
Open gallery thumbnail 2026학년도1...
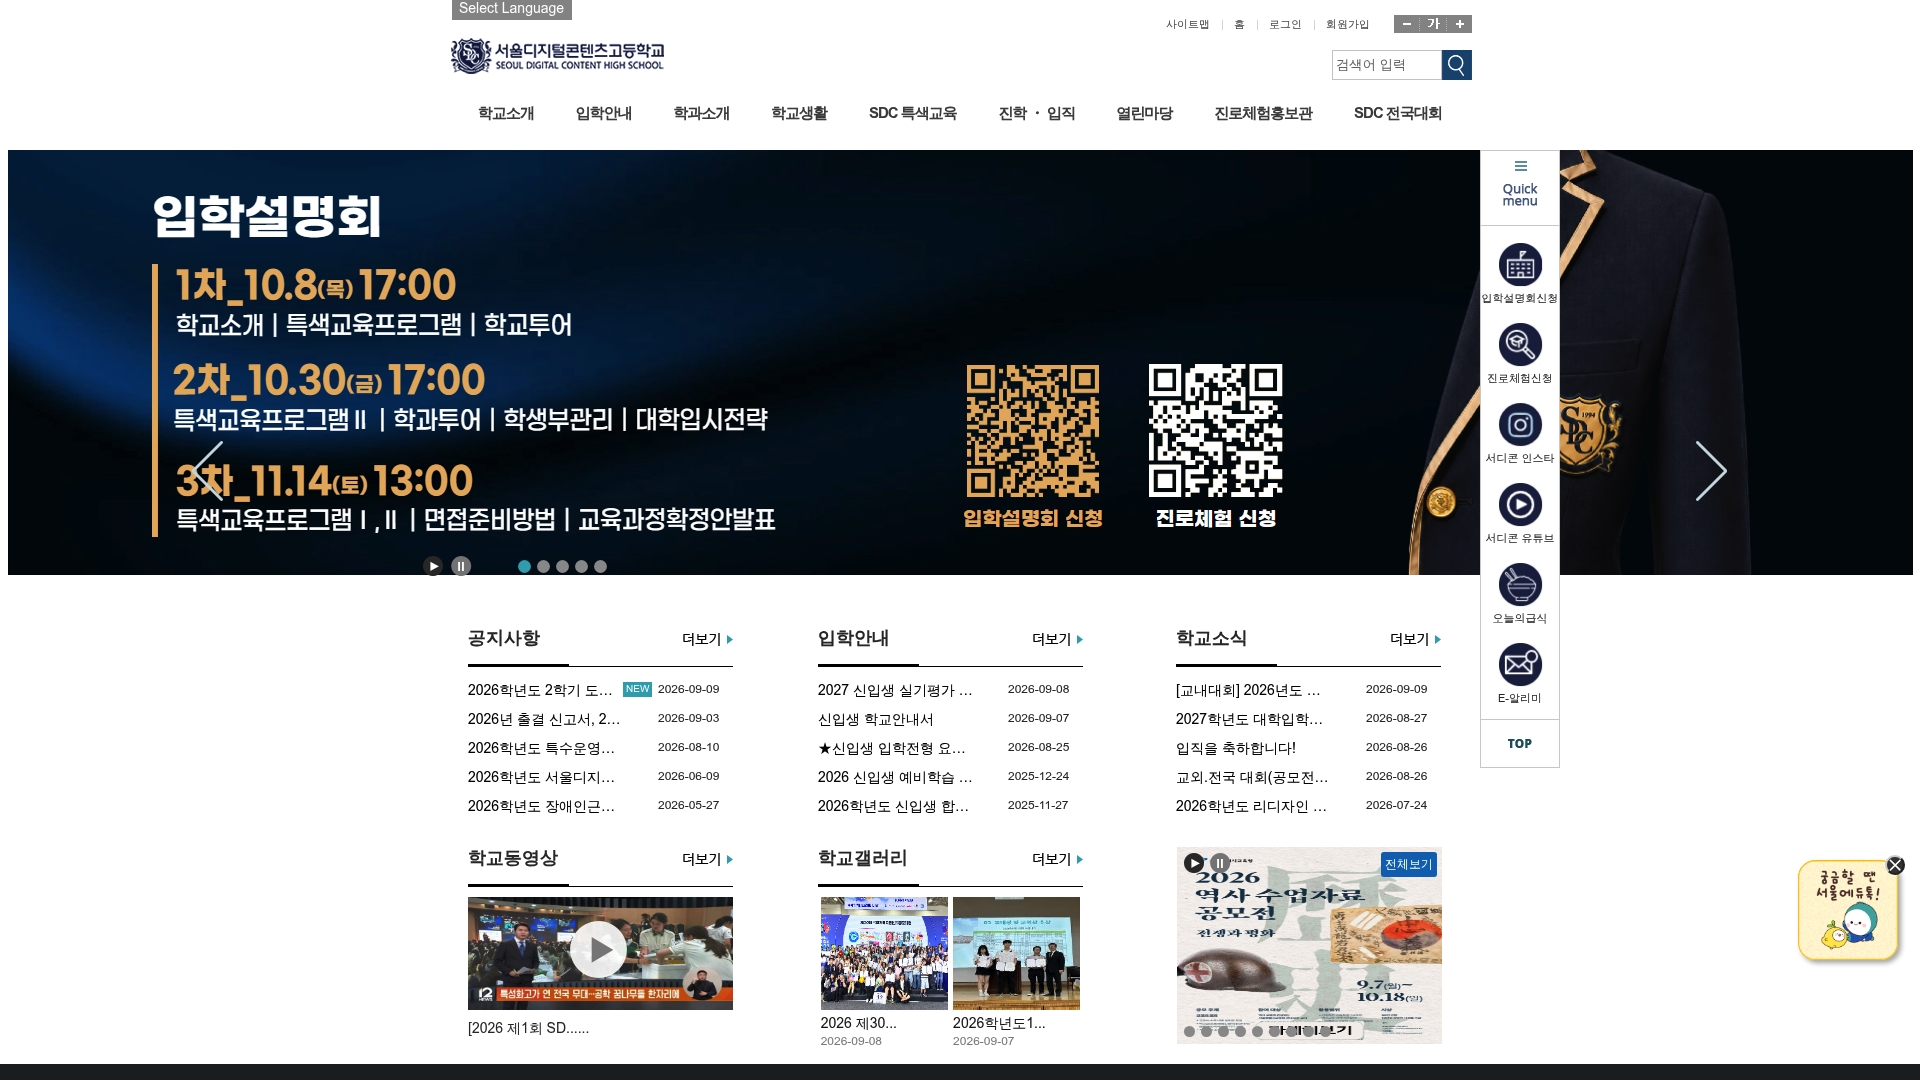[1016, 953]
